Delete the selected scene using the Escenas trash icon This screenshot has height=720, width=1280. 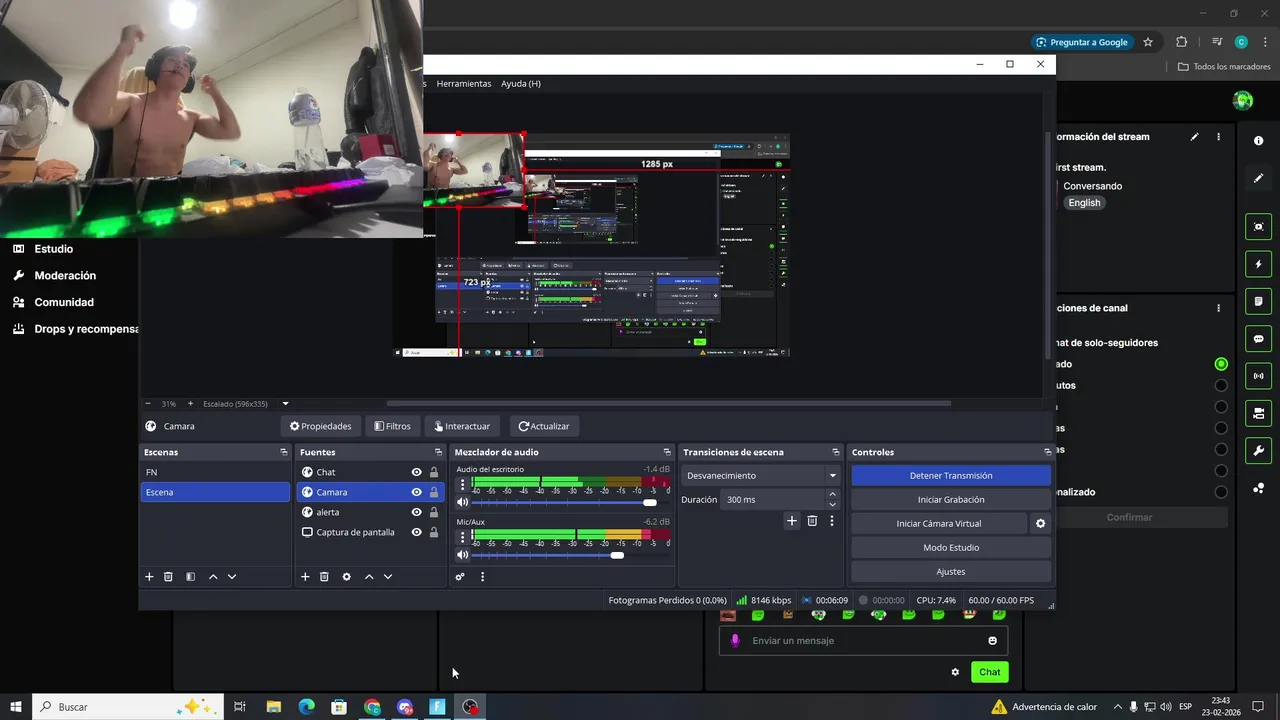point(168,577)
